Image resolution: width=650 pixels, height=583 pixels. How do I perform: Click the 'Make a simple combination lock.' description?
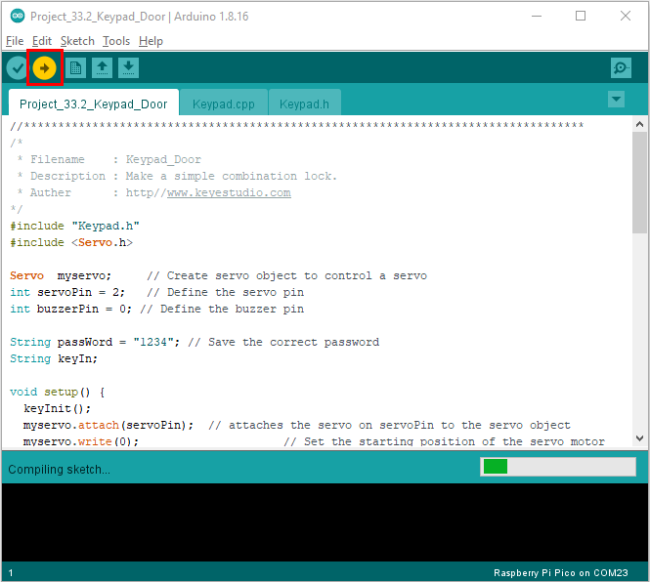pos(231,176)
